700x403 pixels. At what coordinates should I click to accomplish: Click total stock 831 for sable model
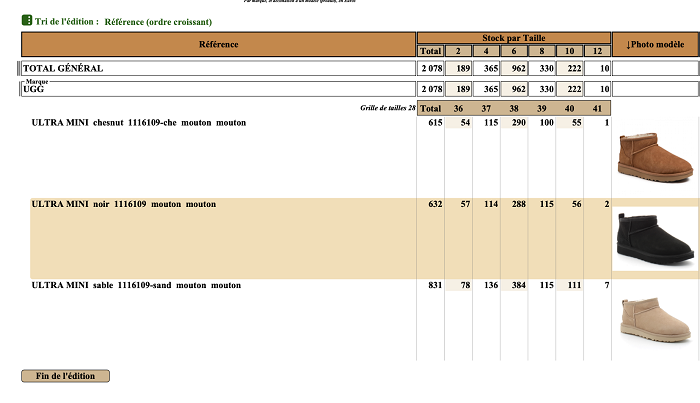click(434, 285)
